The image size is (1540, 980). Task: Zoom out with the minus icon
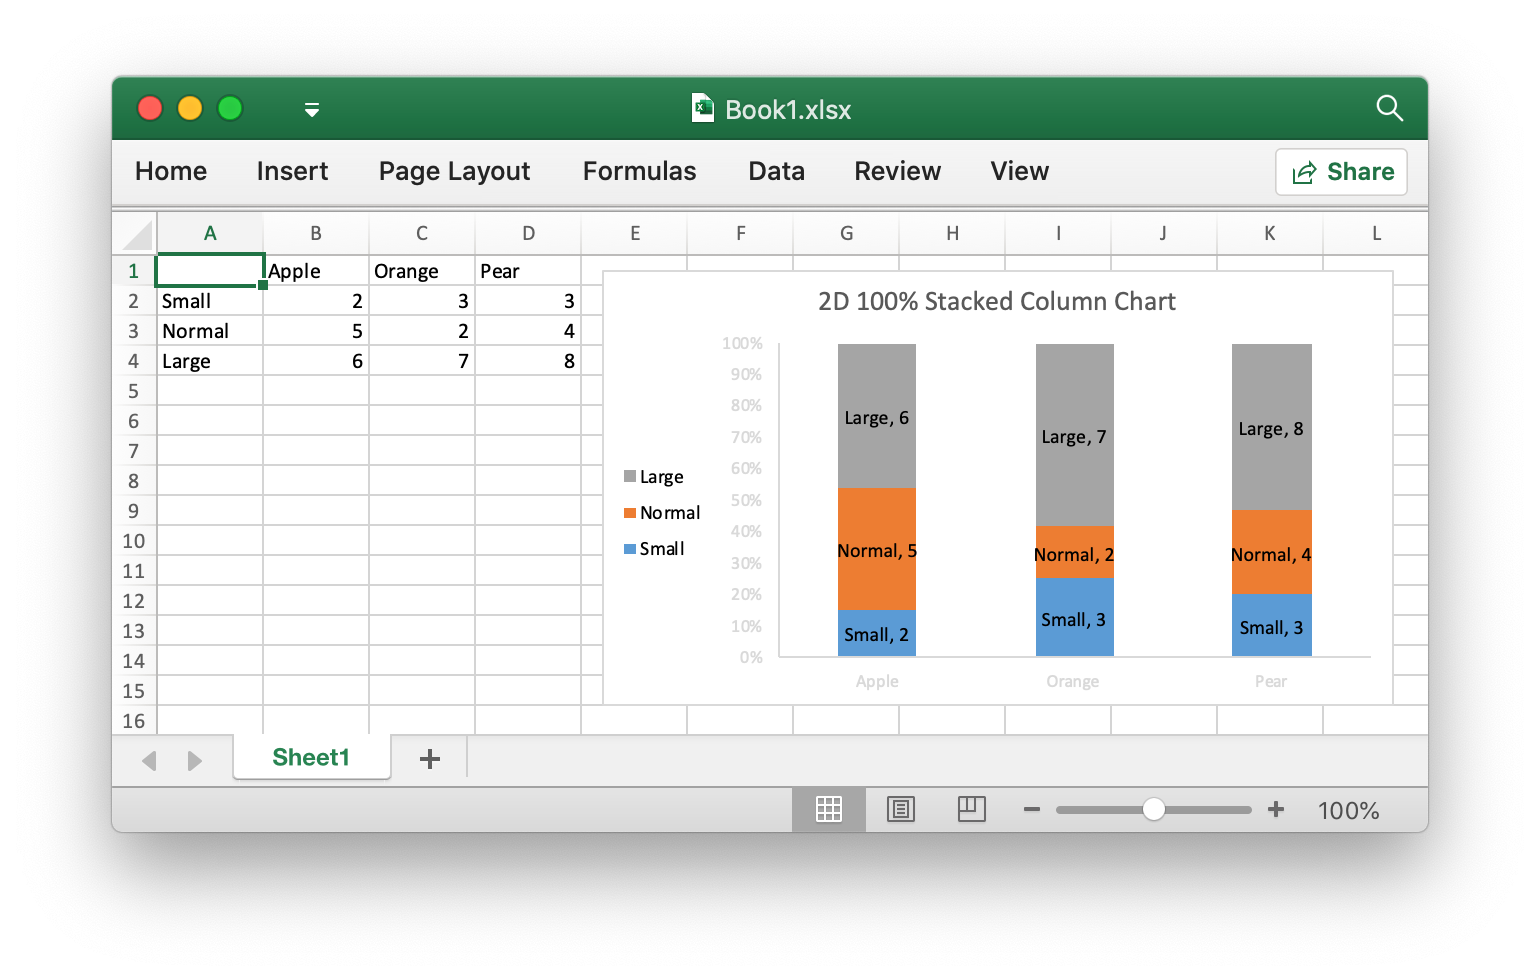coord(1031,809)
